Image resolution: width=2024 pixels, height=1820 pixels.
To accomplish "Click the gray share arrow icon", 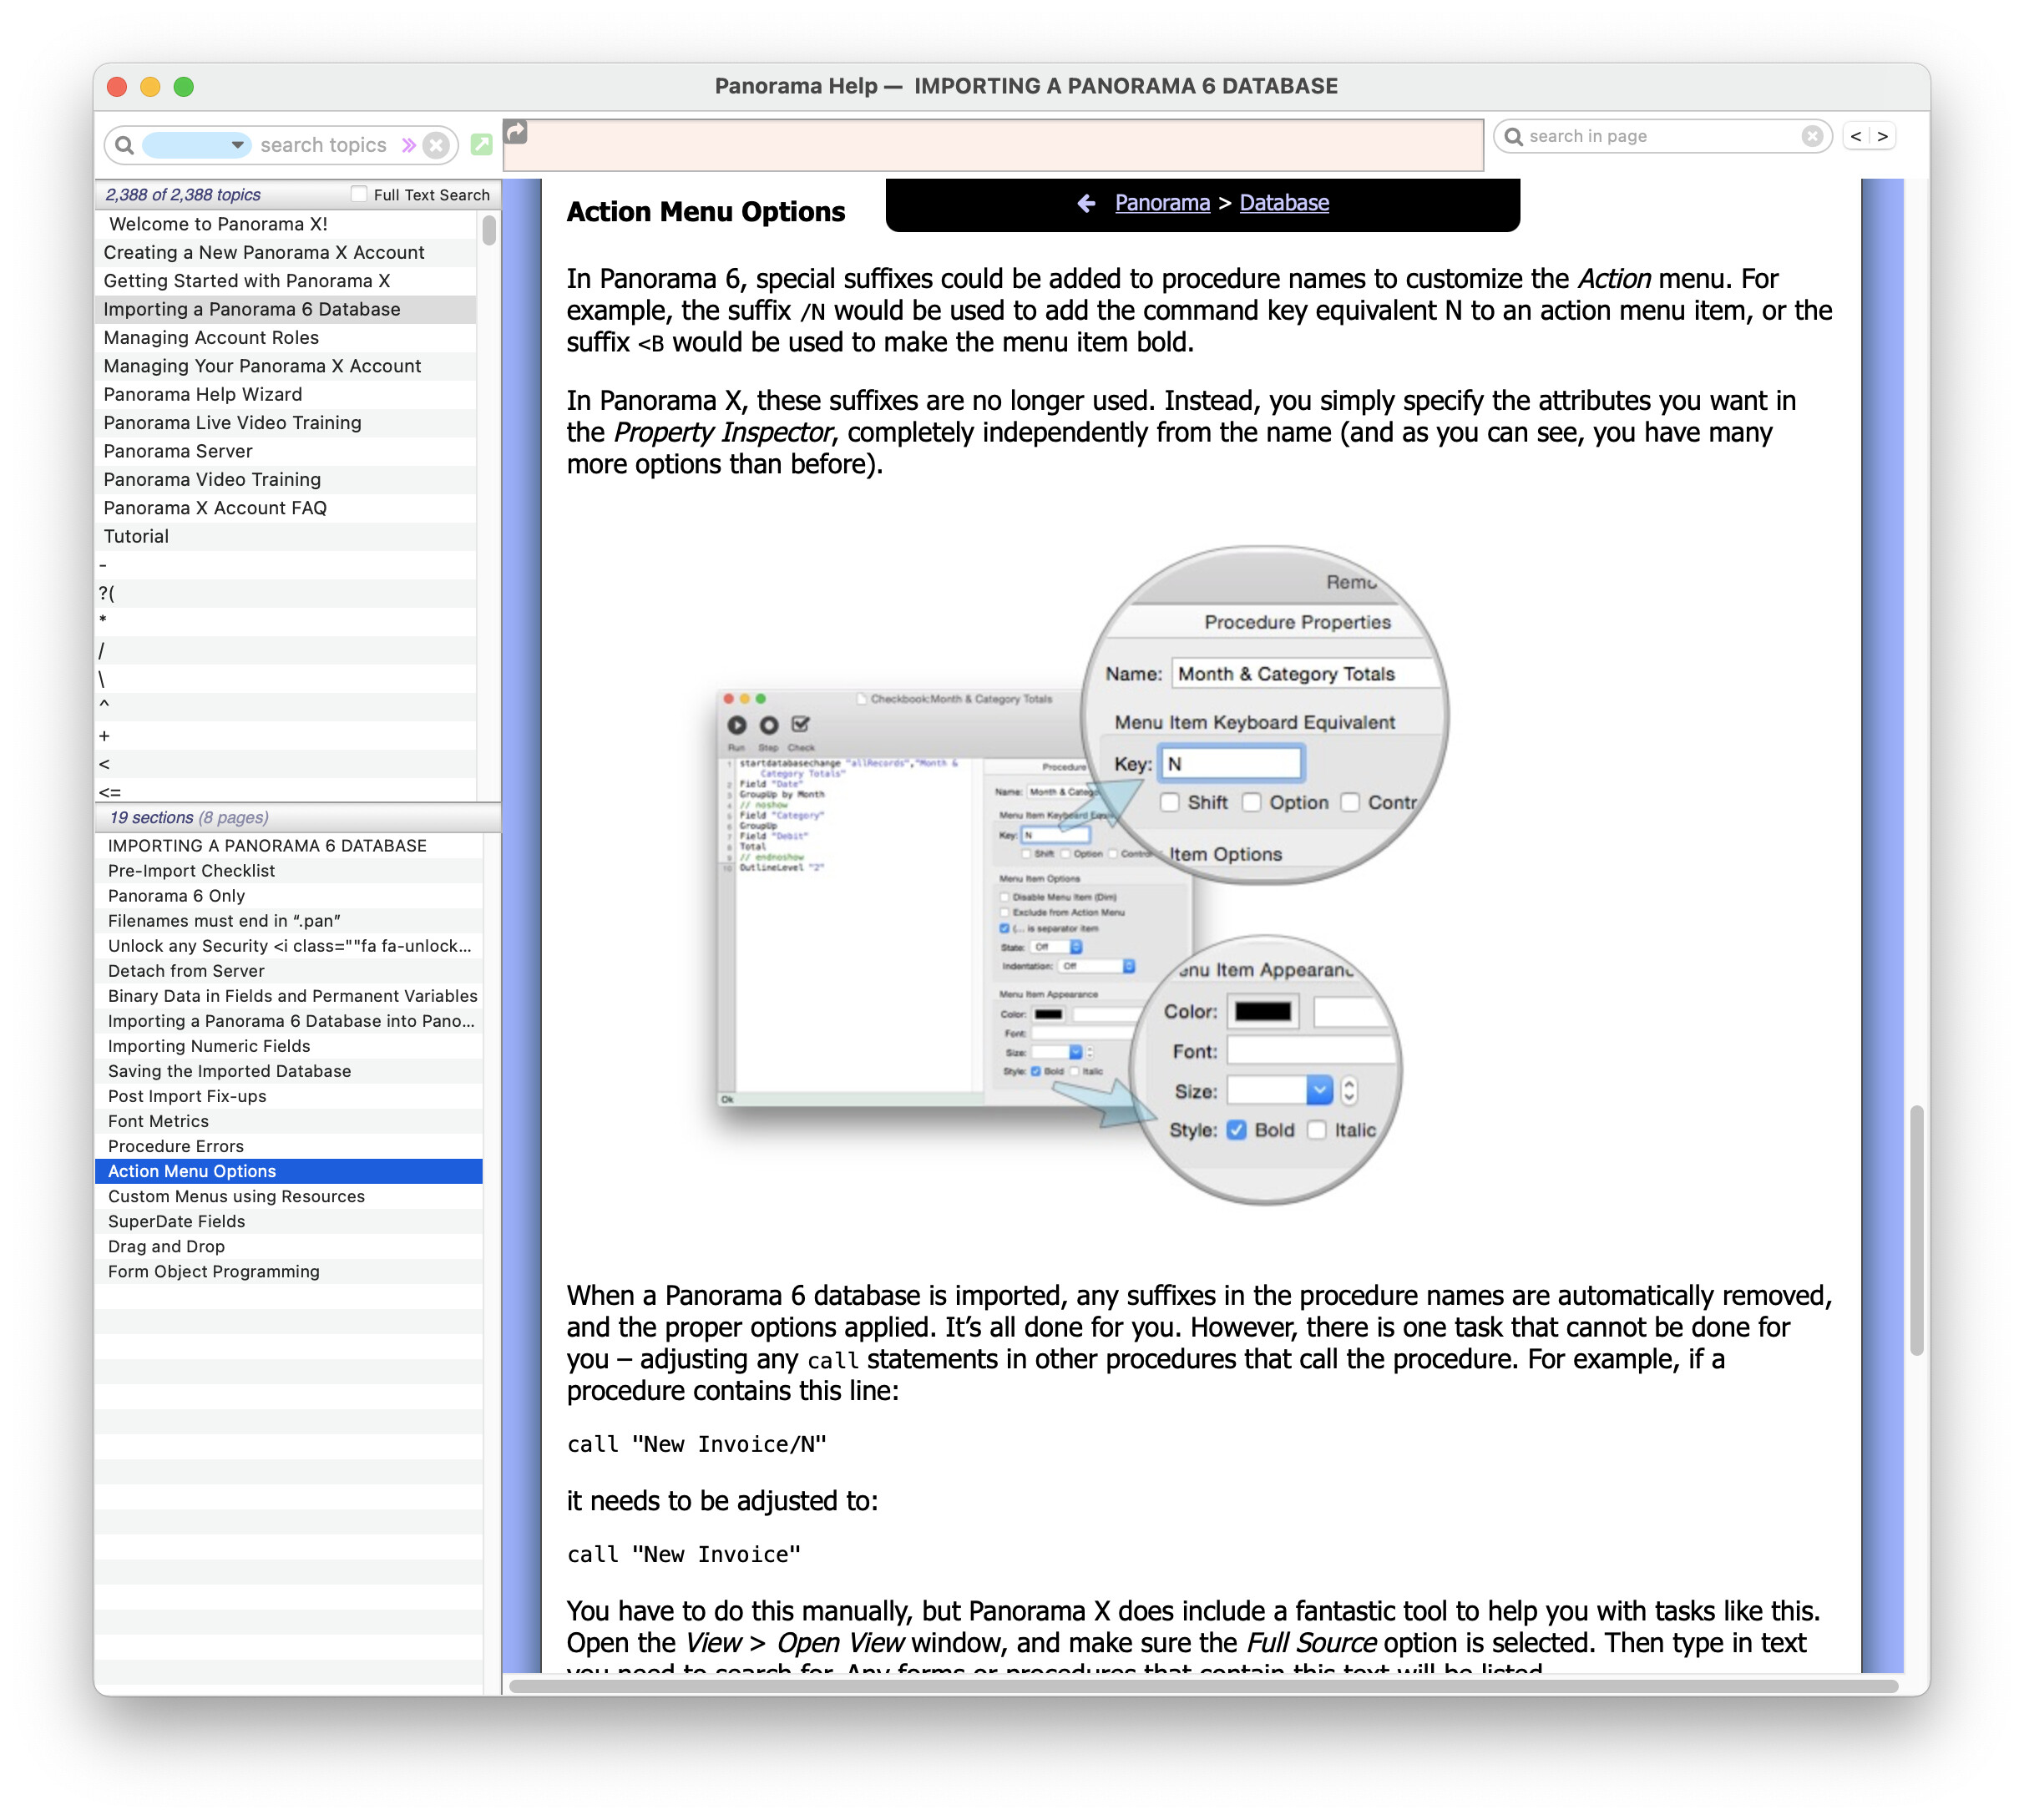I will [x=516, y=131].
